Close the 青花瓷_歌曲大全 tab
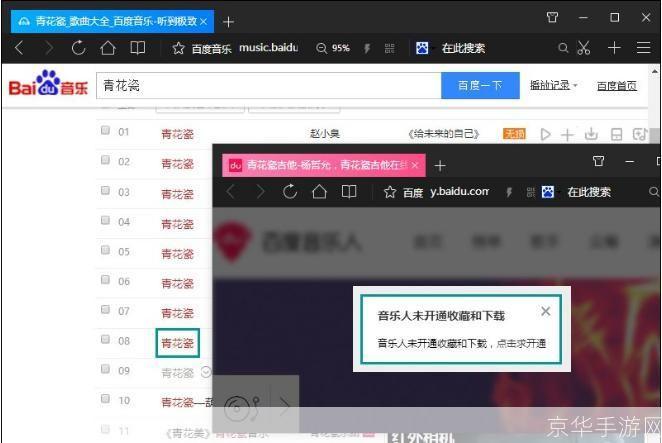Viewport: 662px width, 443px height. tap(203, 21)
